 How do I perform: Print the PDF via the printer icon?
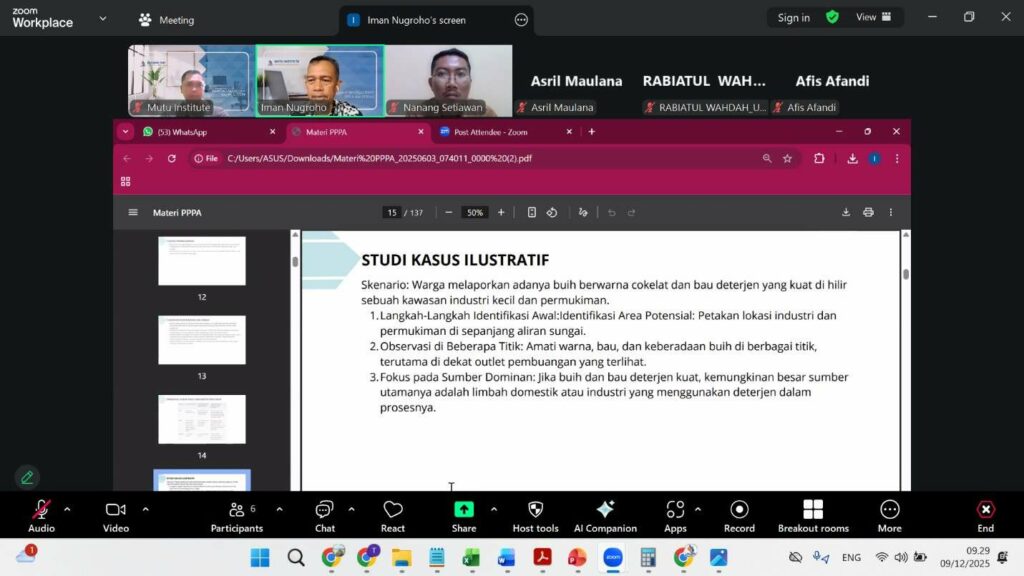click(x=868, y=212)
